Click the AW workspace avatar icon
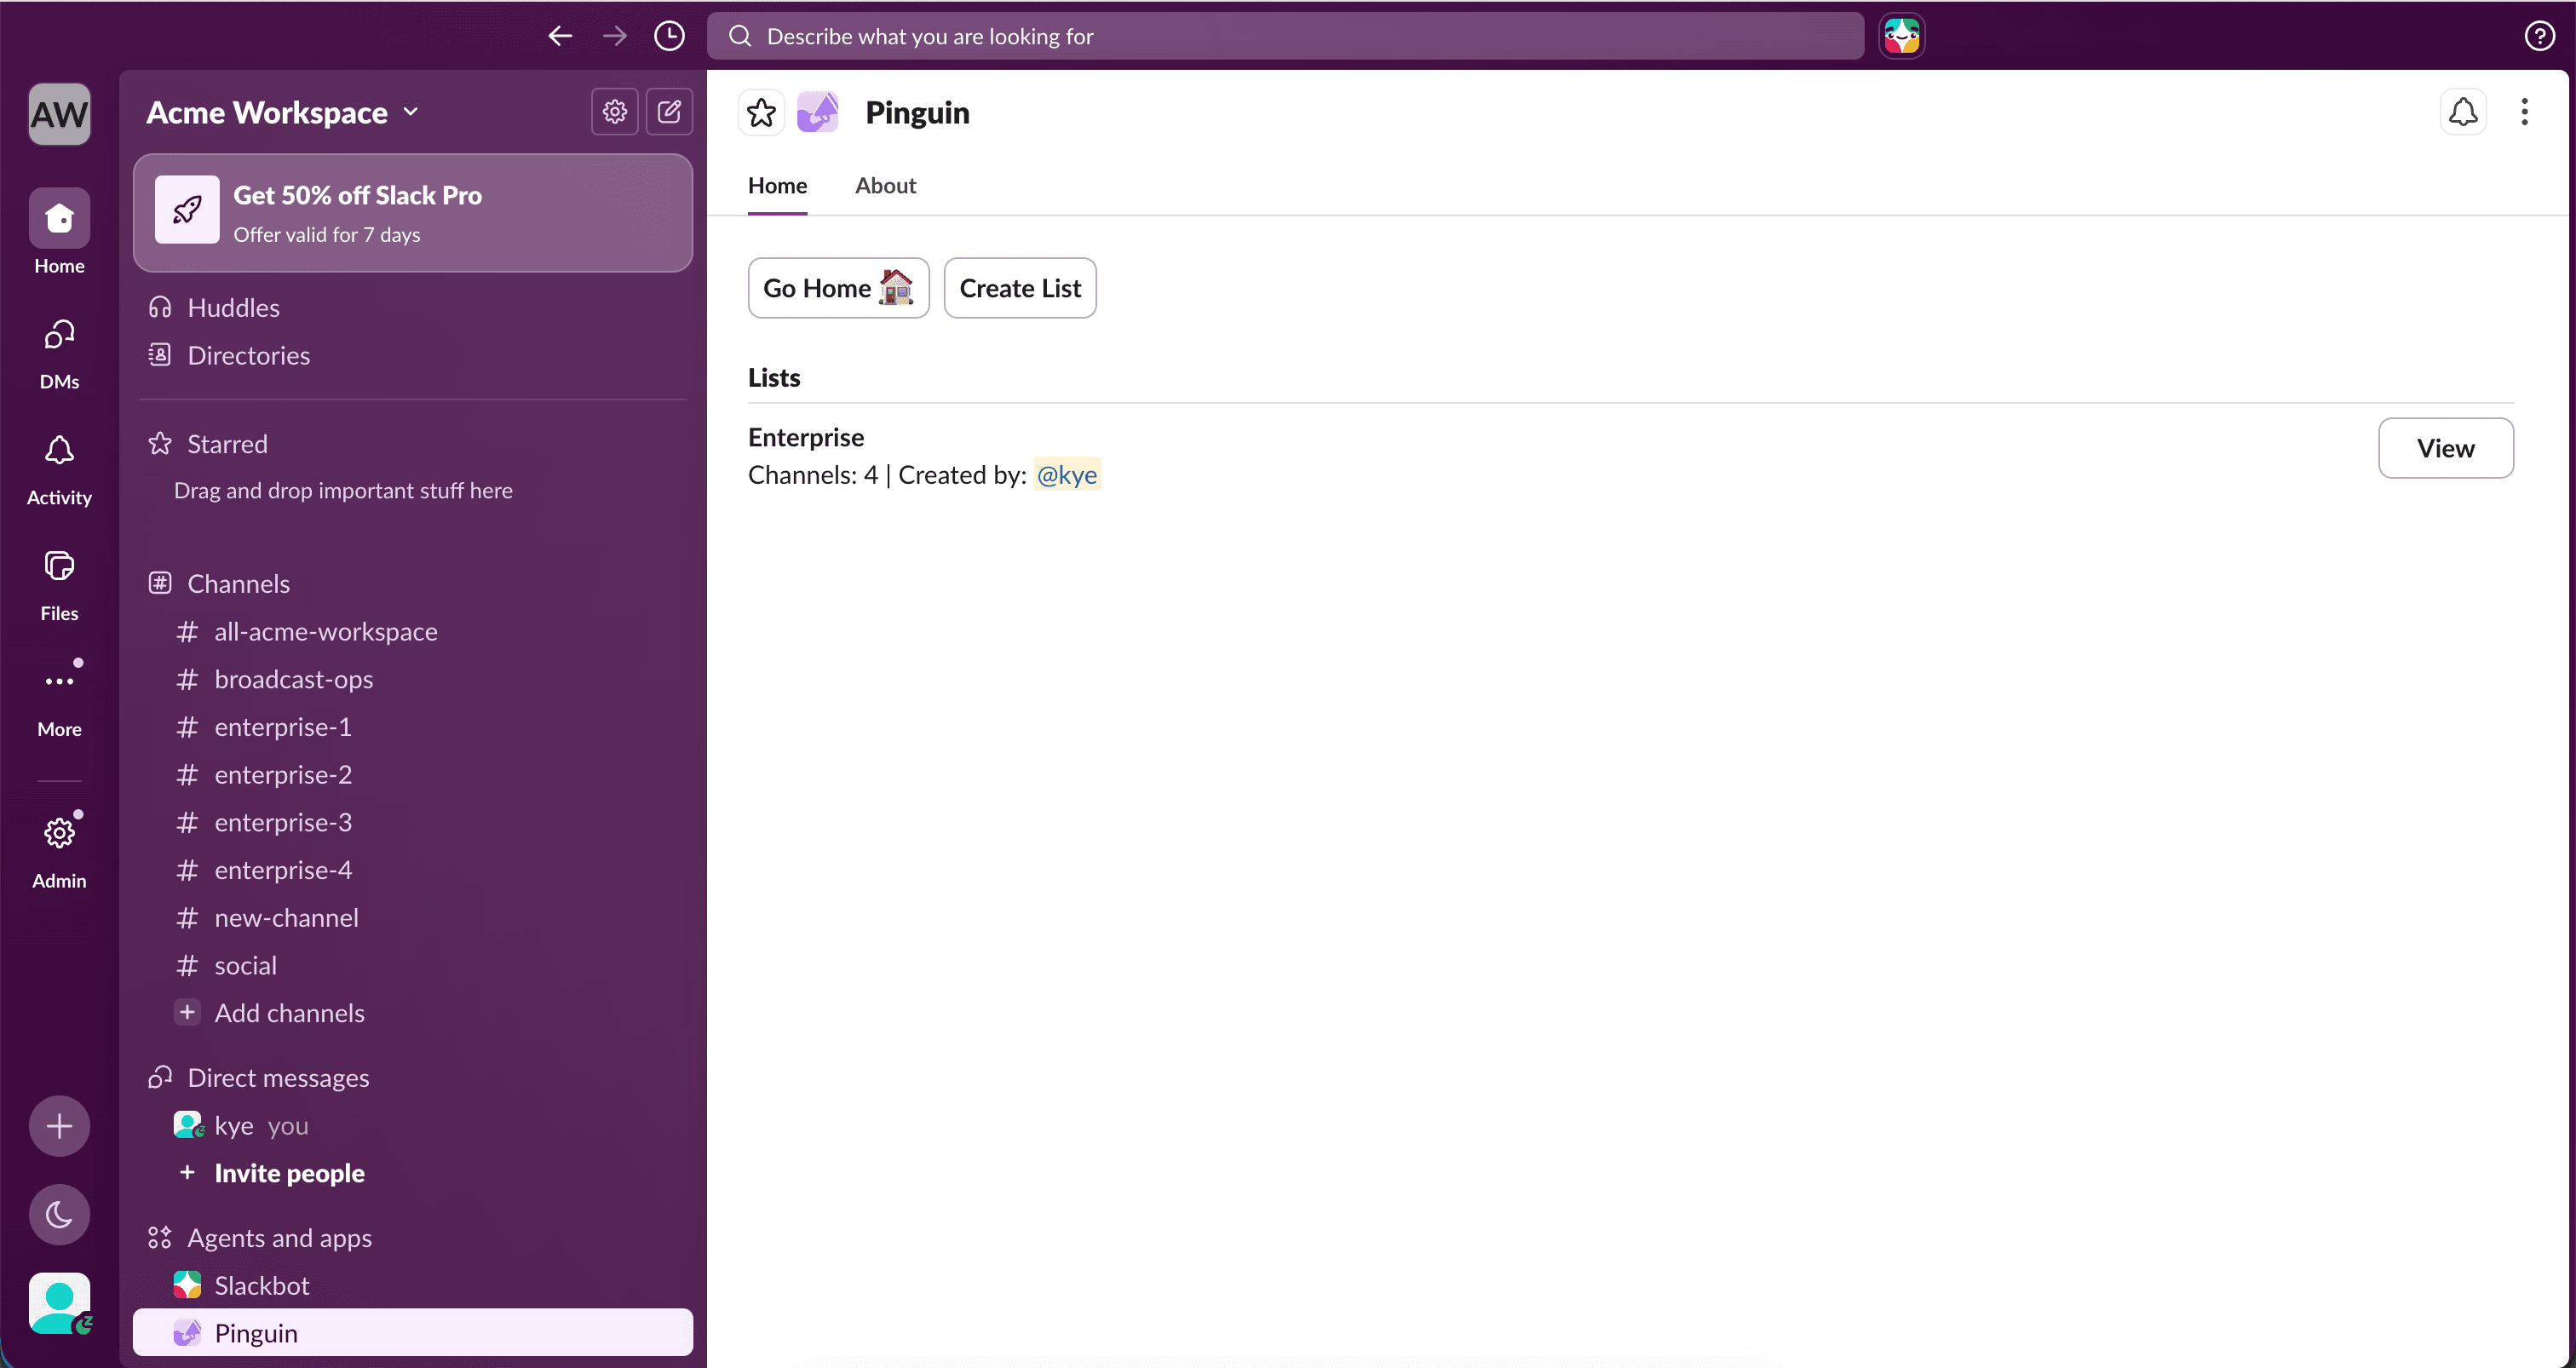The image size is (2576, 1368). pos(59,114)
